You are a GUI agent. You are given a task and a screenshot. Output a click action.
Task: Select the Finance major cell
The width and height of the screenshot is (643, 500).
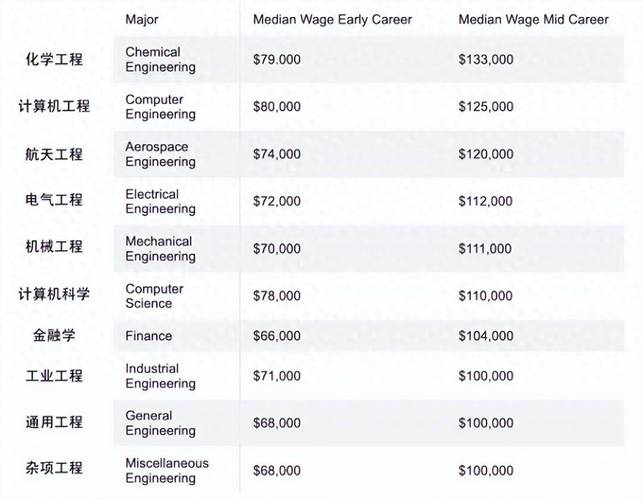pos(148,336)
